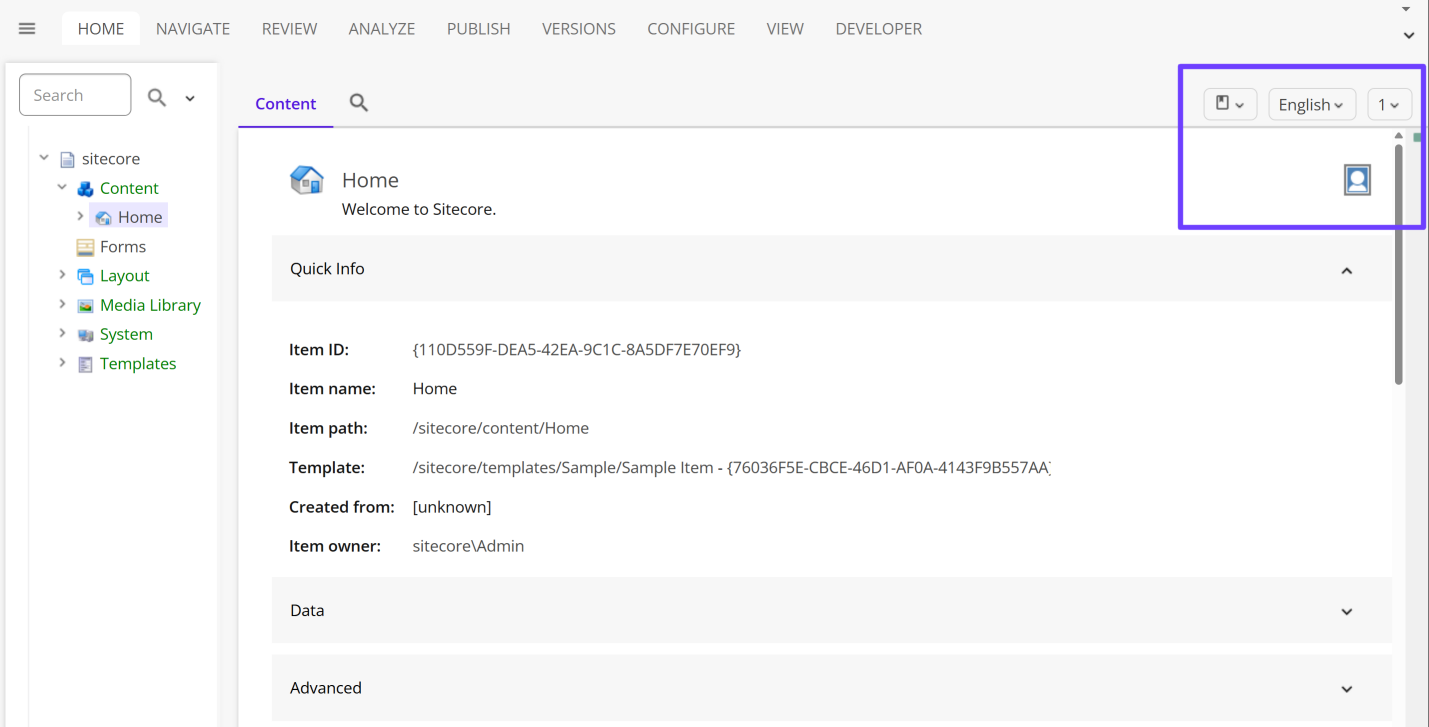Select the sitecore root tree item
Image resolution: width=1429 pixels, height=727 pixels.
111,159
